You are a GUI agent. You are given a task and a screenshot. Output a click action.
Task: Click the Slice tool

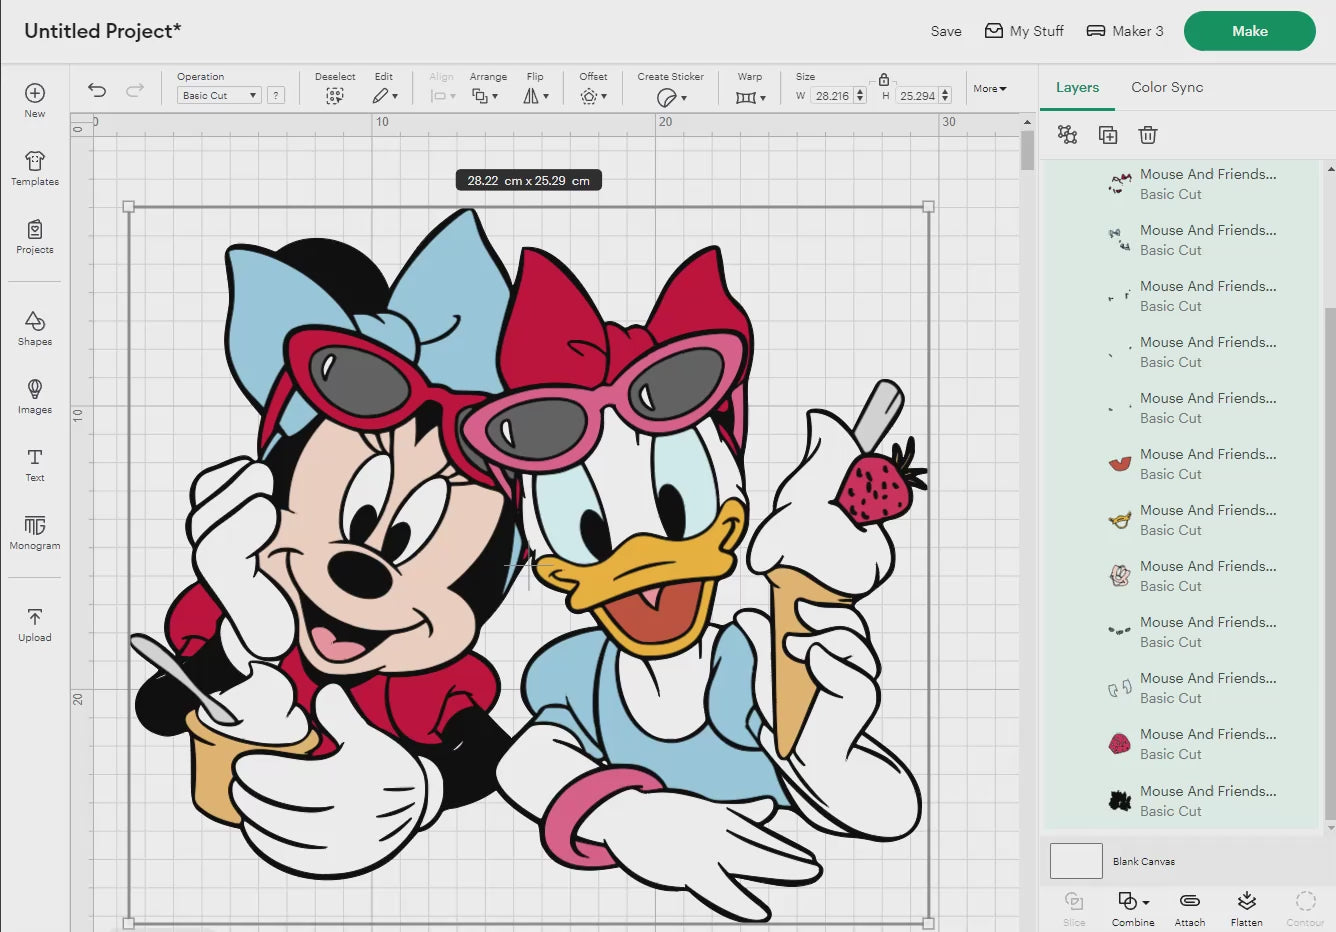pos(1074,909)
